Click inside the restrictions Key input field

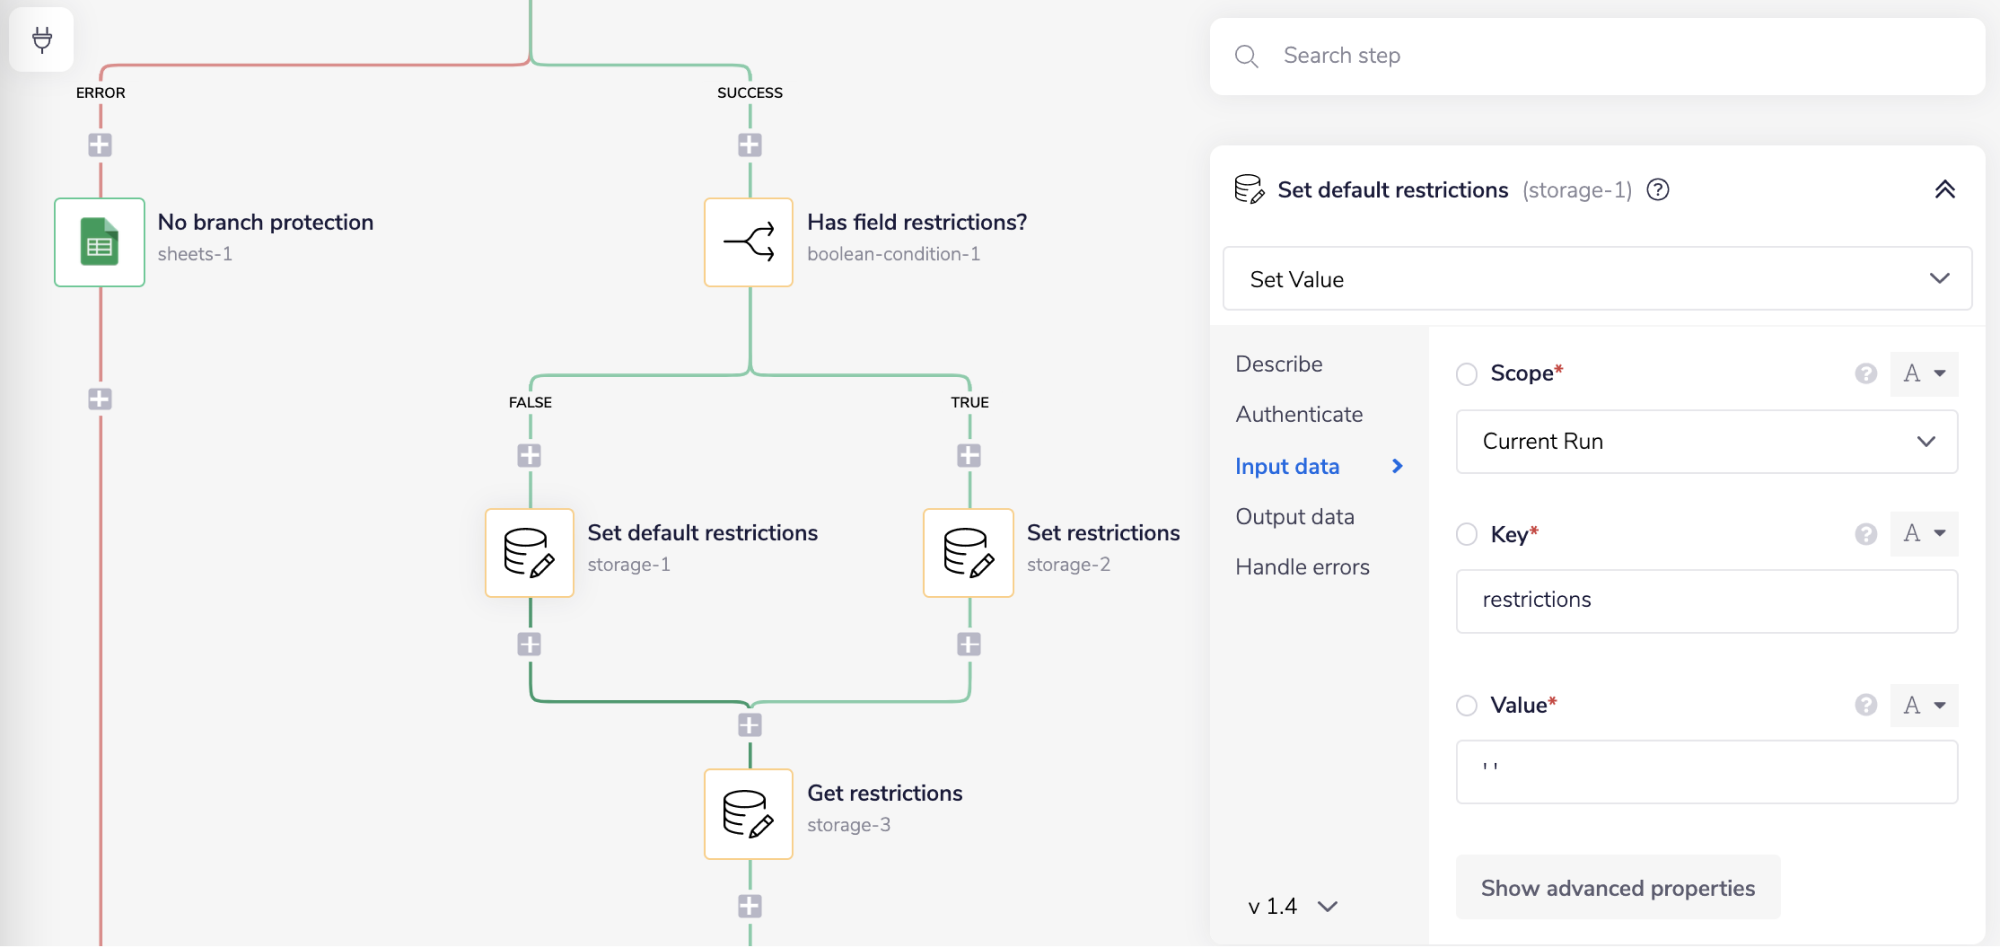coord(1706,600)
